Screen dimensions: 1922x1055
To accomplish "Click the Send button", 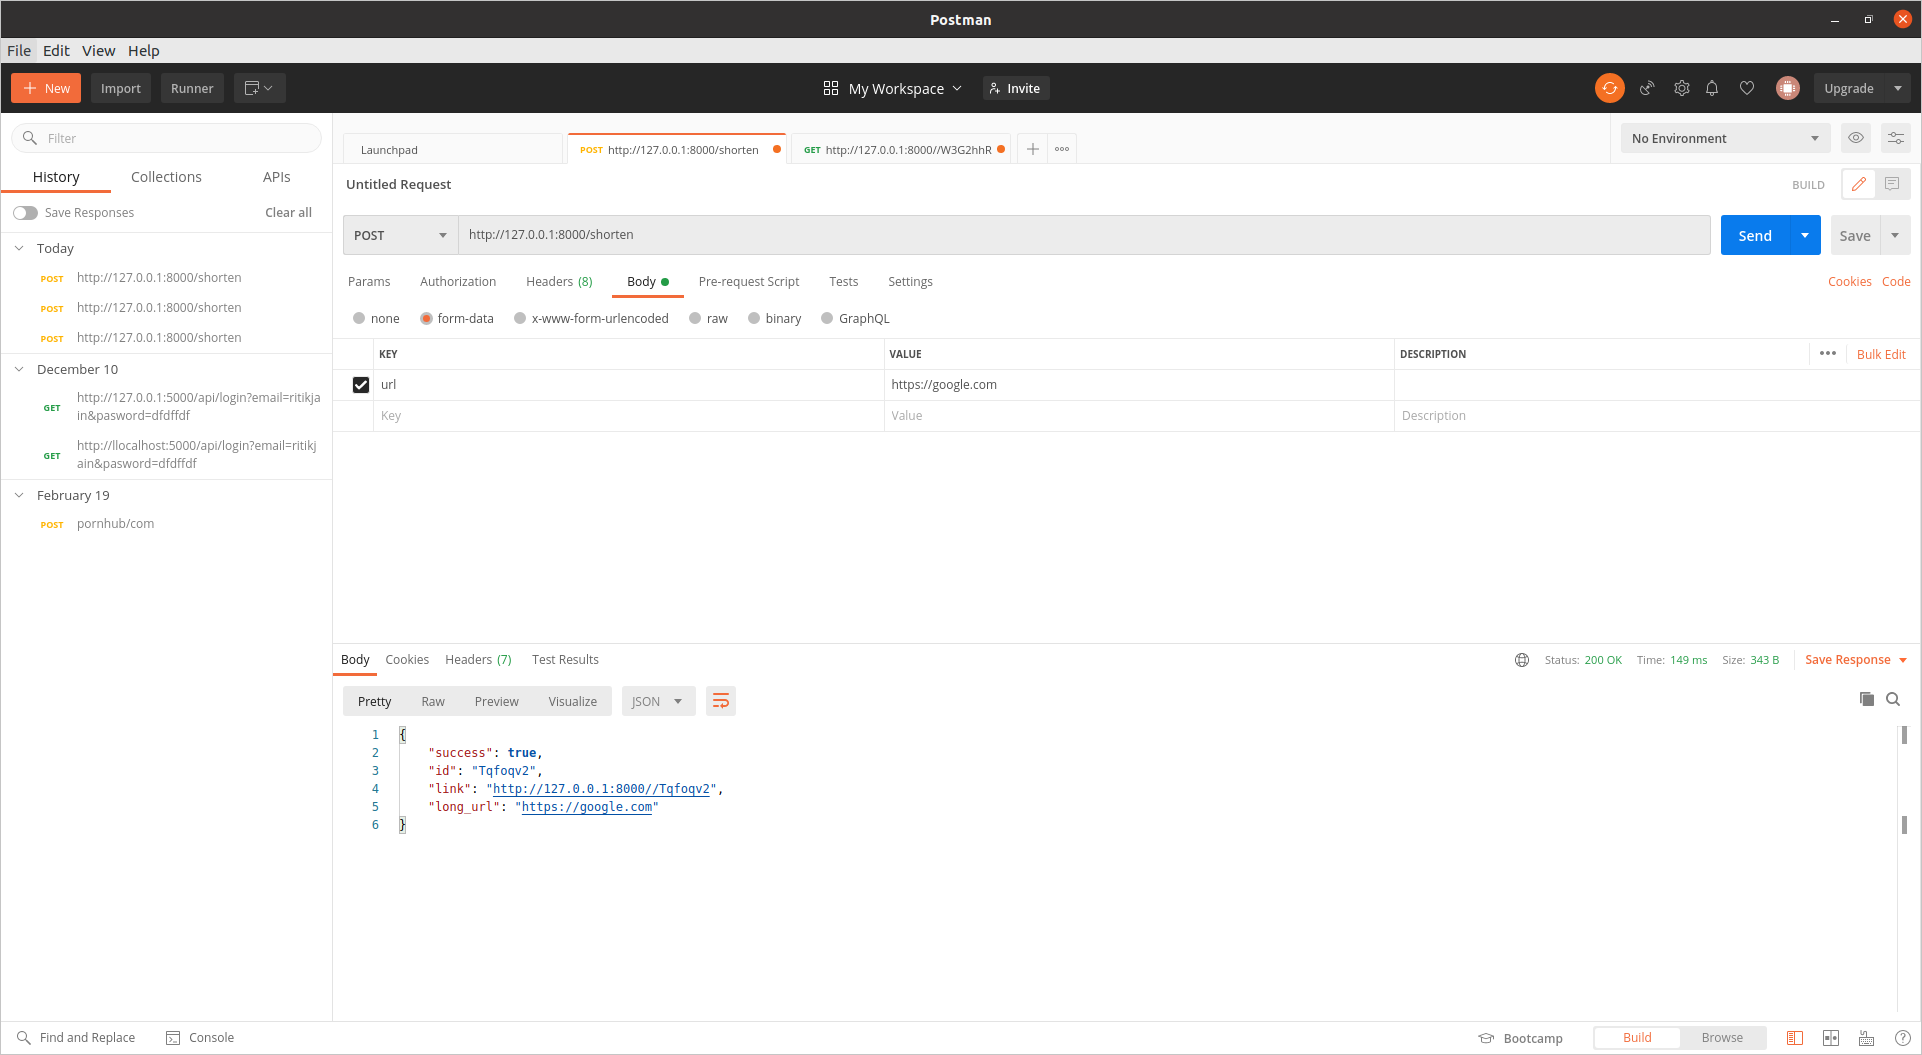I will pyautogui.click(x=1753, y=235).
